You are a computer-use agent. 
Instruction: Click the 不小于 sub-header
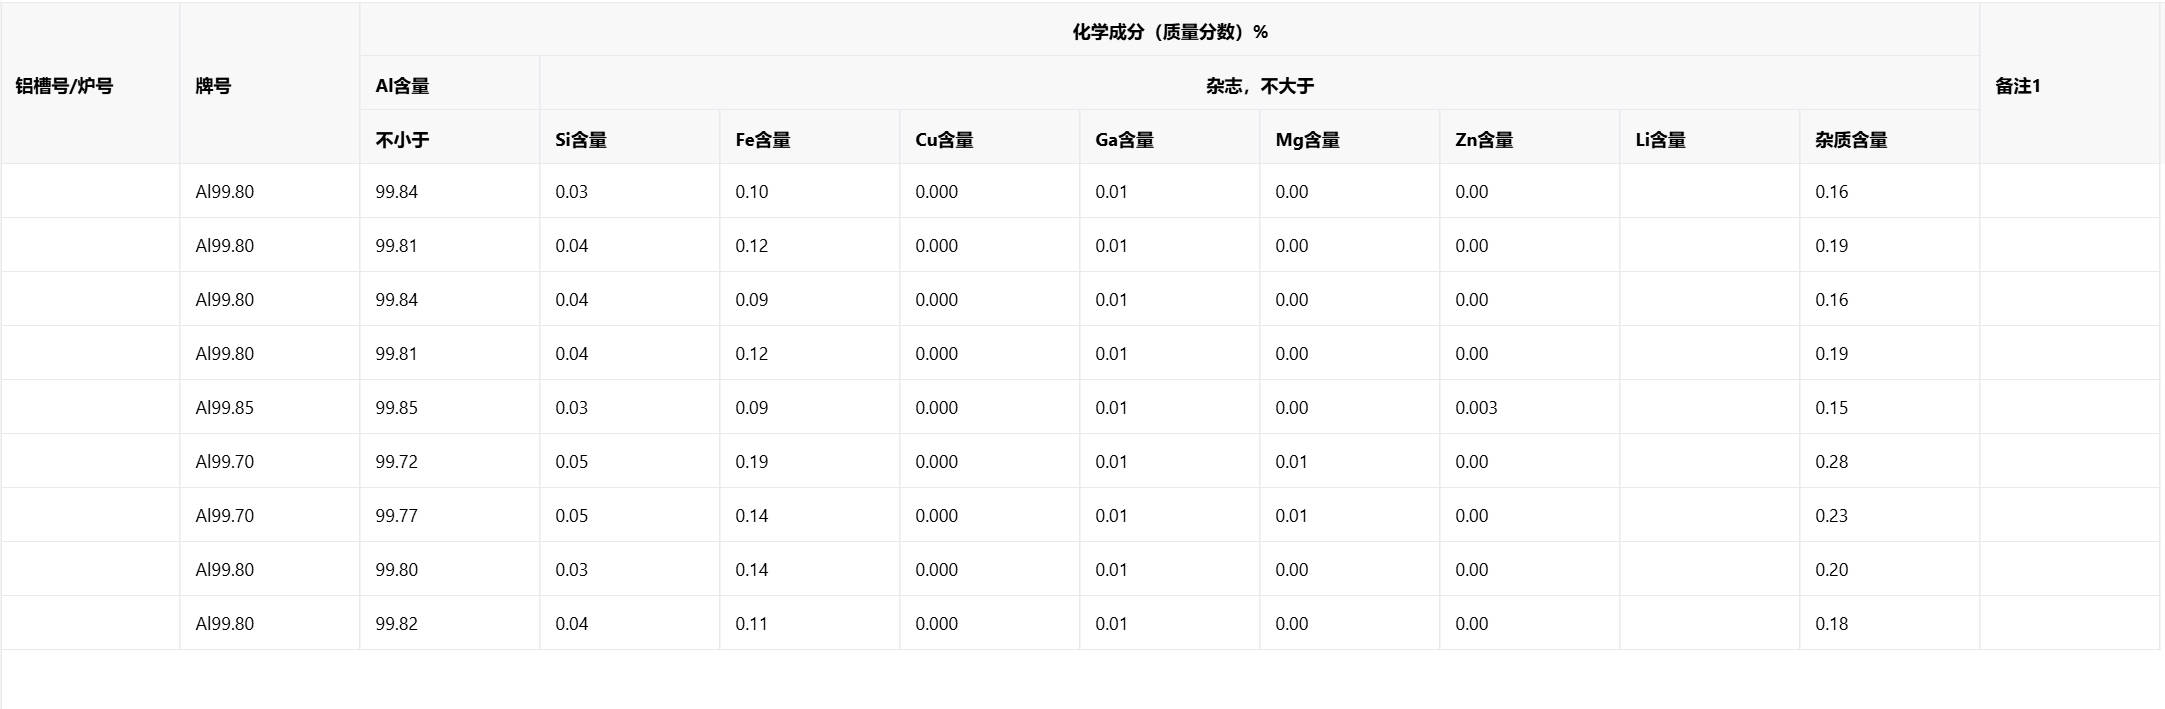pos(402,140)
